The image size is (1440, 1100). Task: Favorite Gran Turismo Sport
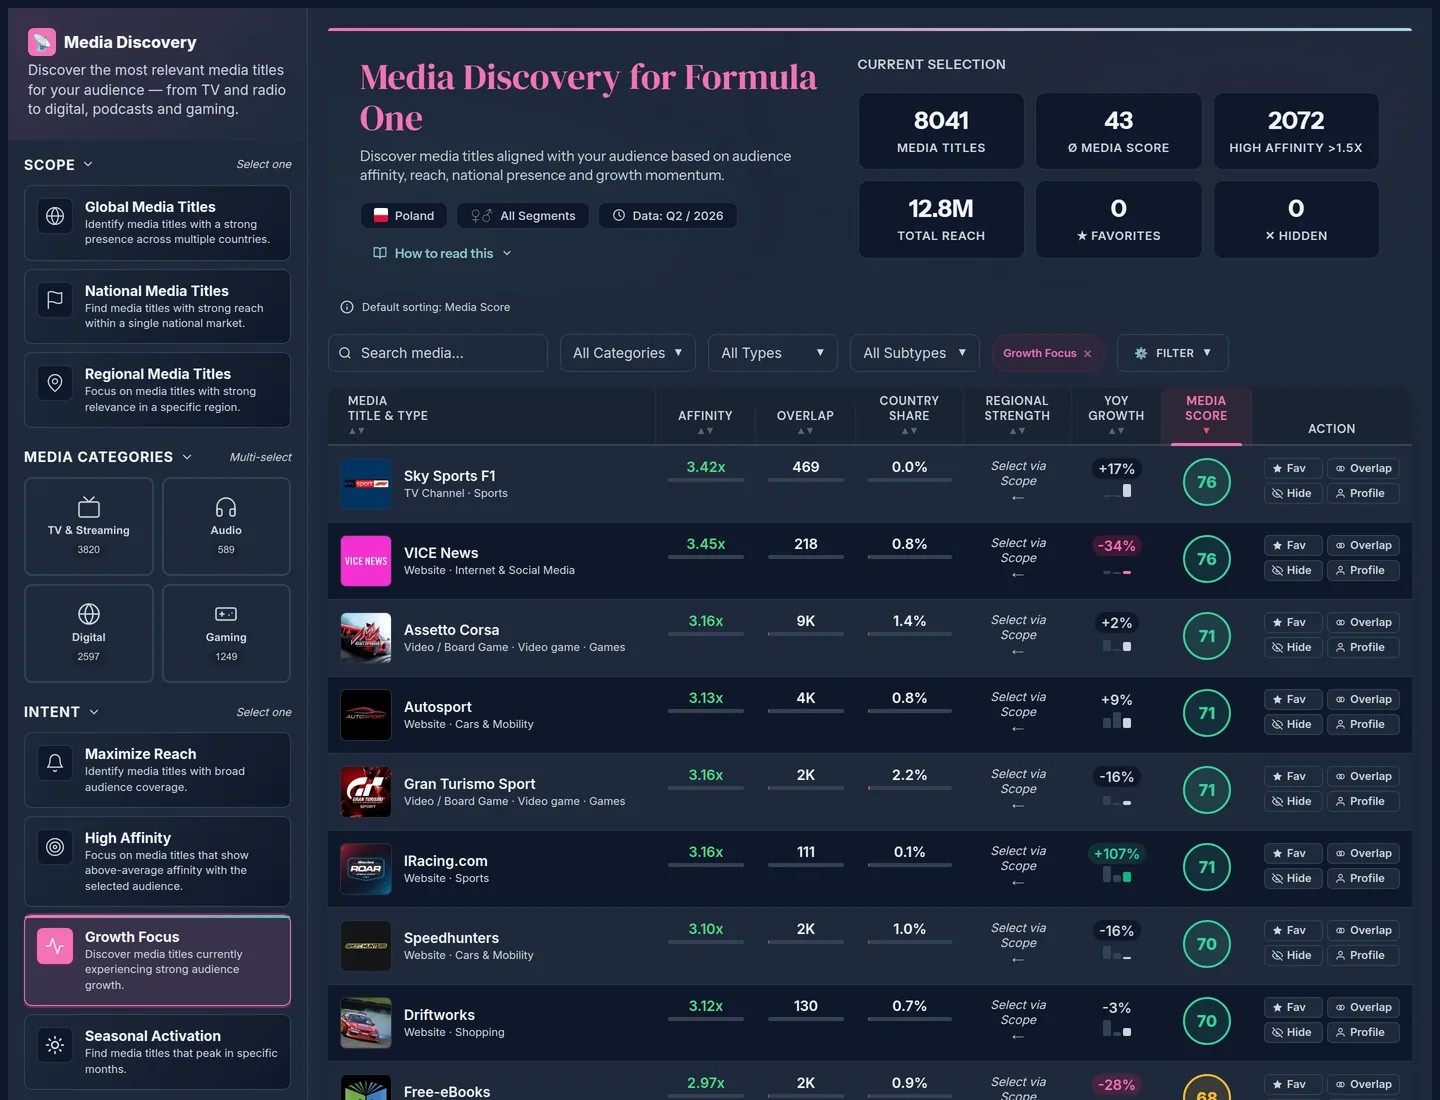click(x=1293, y=776)
